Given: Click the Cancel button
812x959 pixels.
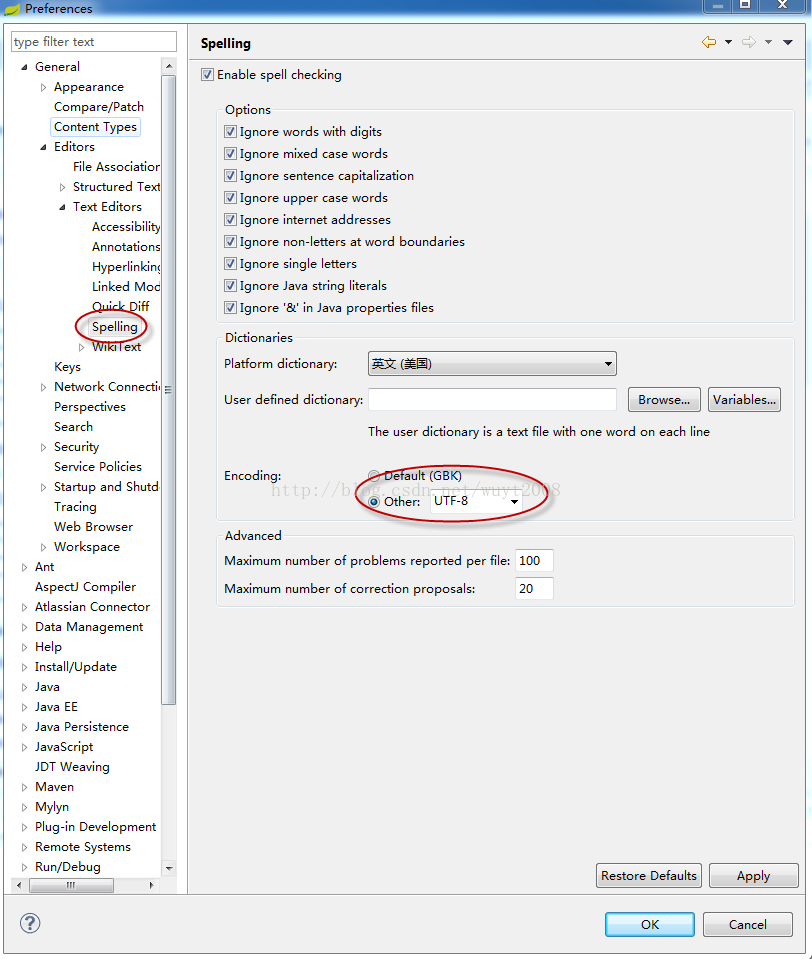Looking at the screenshot, I should (x=748, y=925).
